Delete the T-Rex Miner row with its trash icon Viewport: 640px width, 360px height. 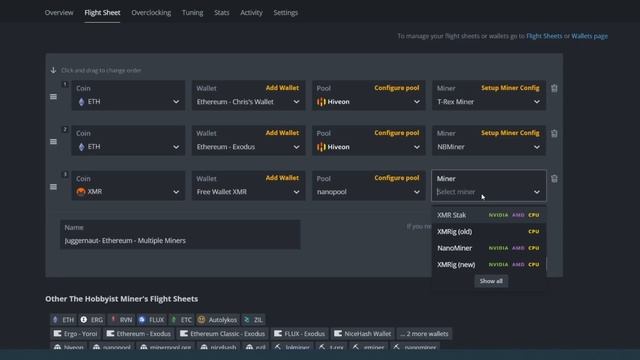[554, 88]
